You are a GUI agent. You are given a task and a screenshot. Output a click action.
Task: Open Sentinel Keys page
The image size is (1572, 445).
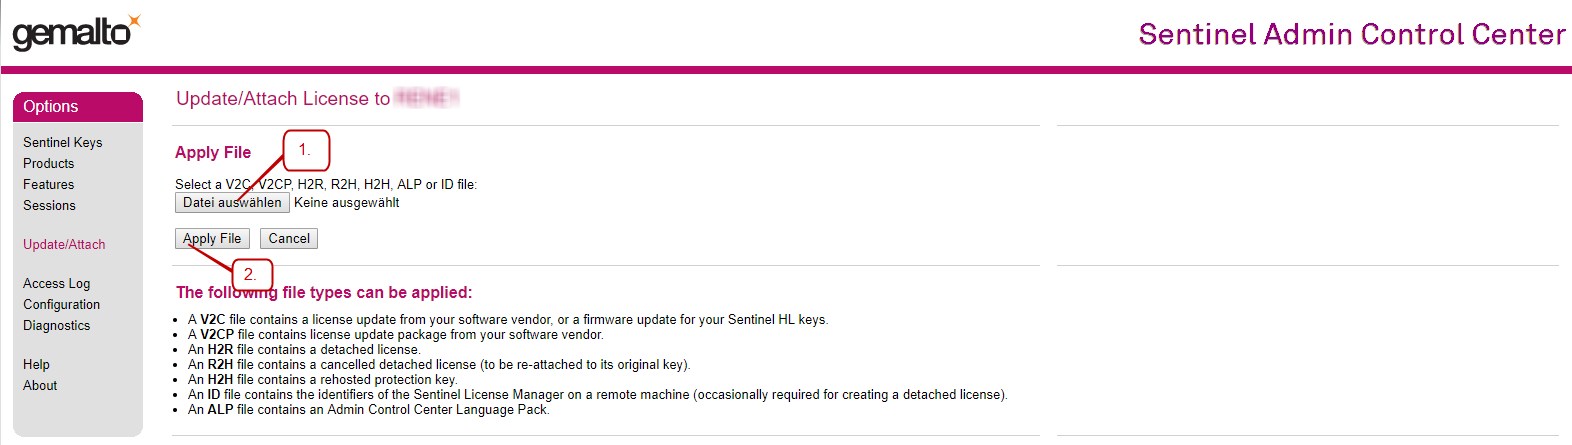tap(63, 143)
